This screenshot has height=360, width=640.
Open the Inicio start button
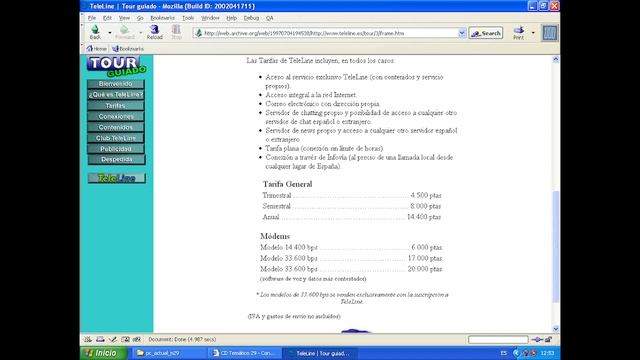103,353
